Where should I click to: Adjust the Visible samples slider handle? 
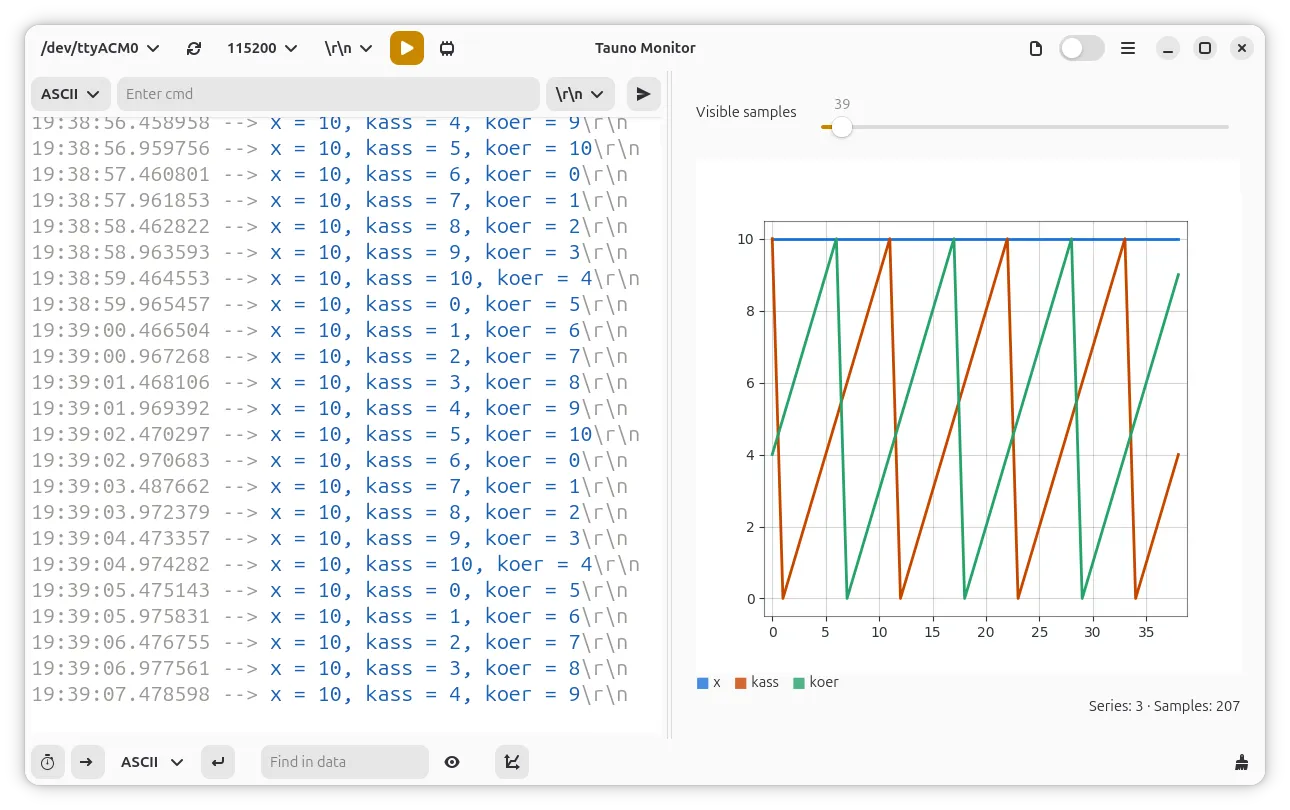pyautogui.click(x=842, y=127)
